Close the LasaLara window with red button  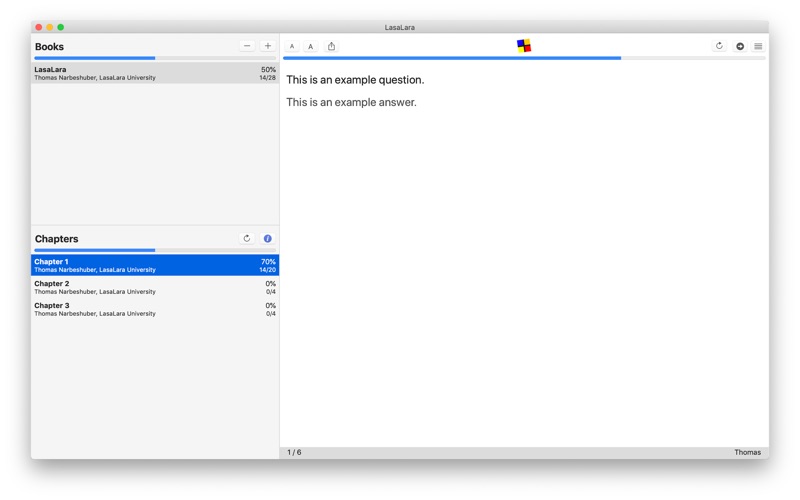[39, 27]
